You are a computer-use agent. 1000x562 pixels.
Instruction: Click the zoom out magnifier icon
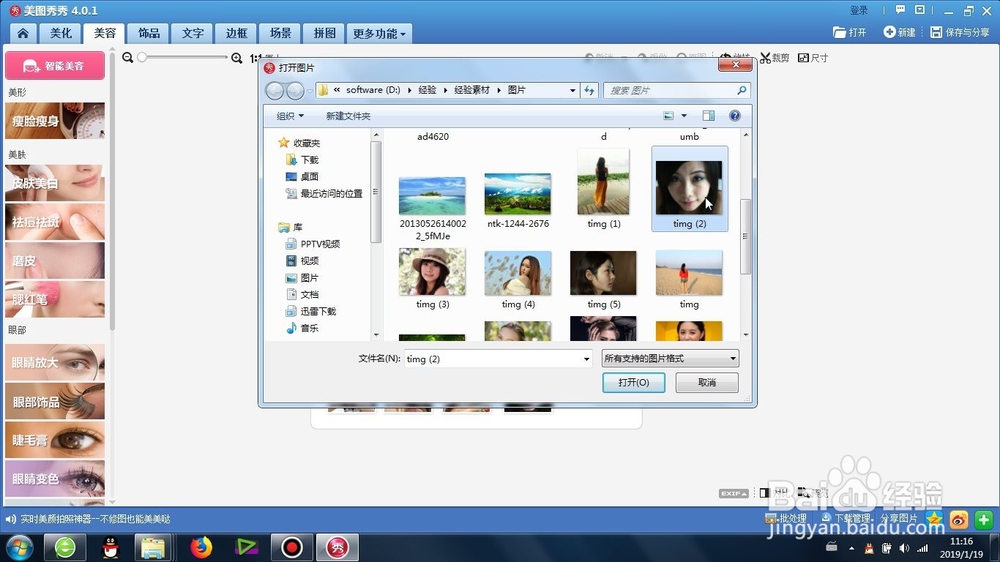point(128,57)
